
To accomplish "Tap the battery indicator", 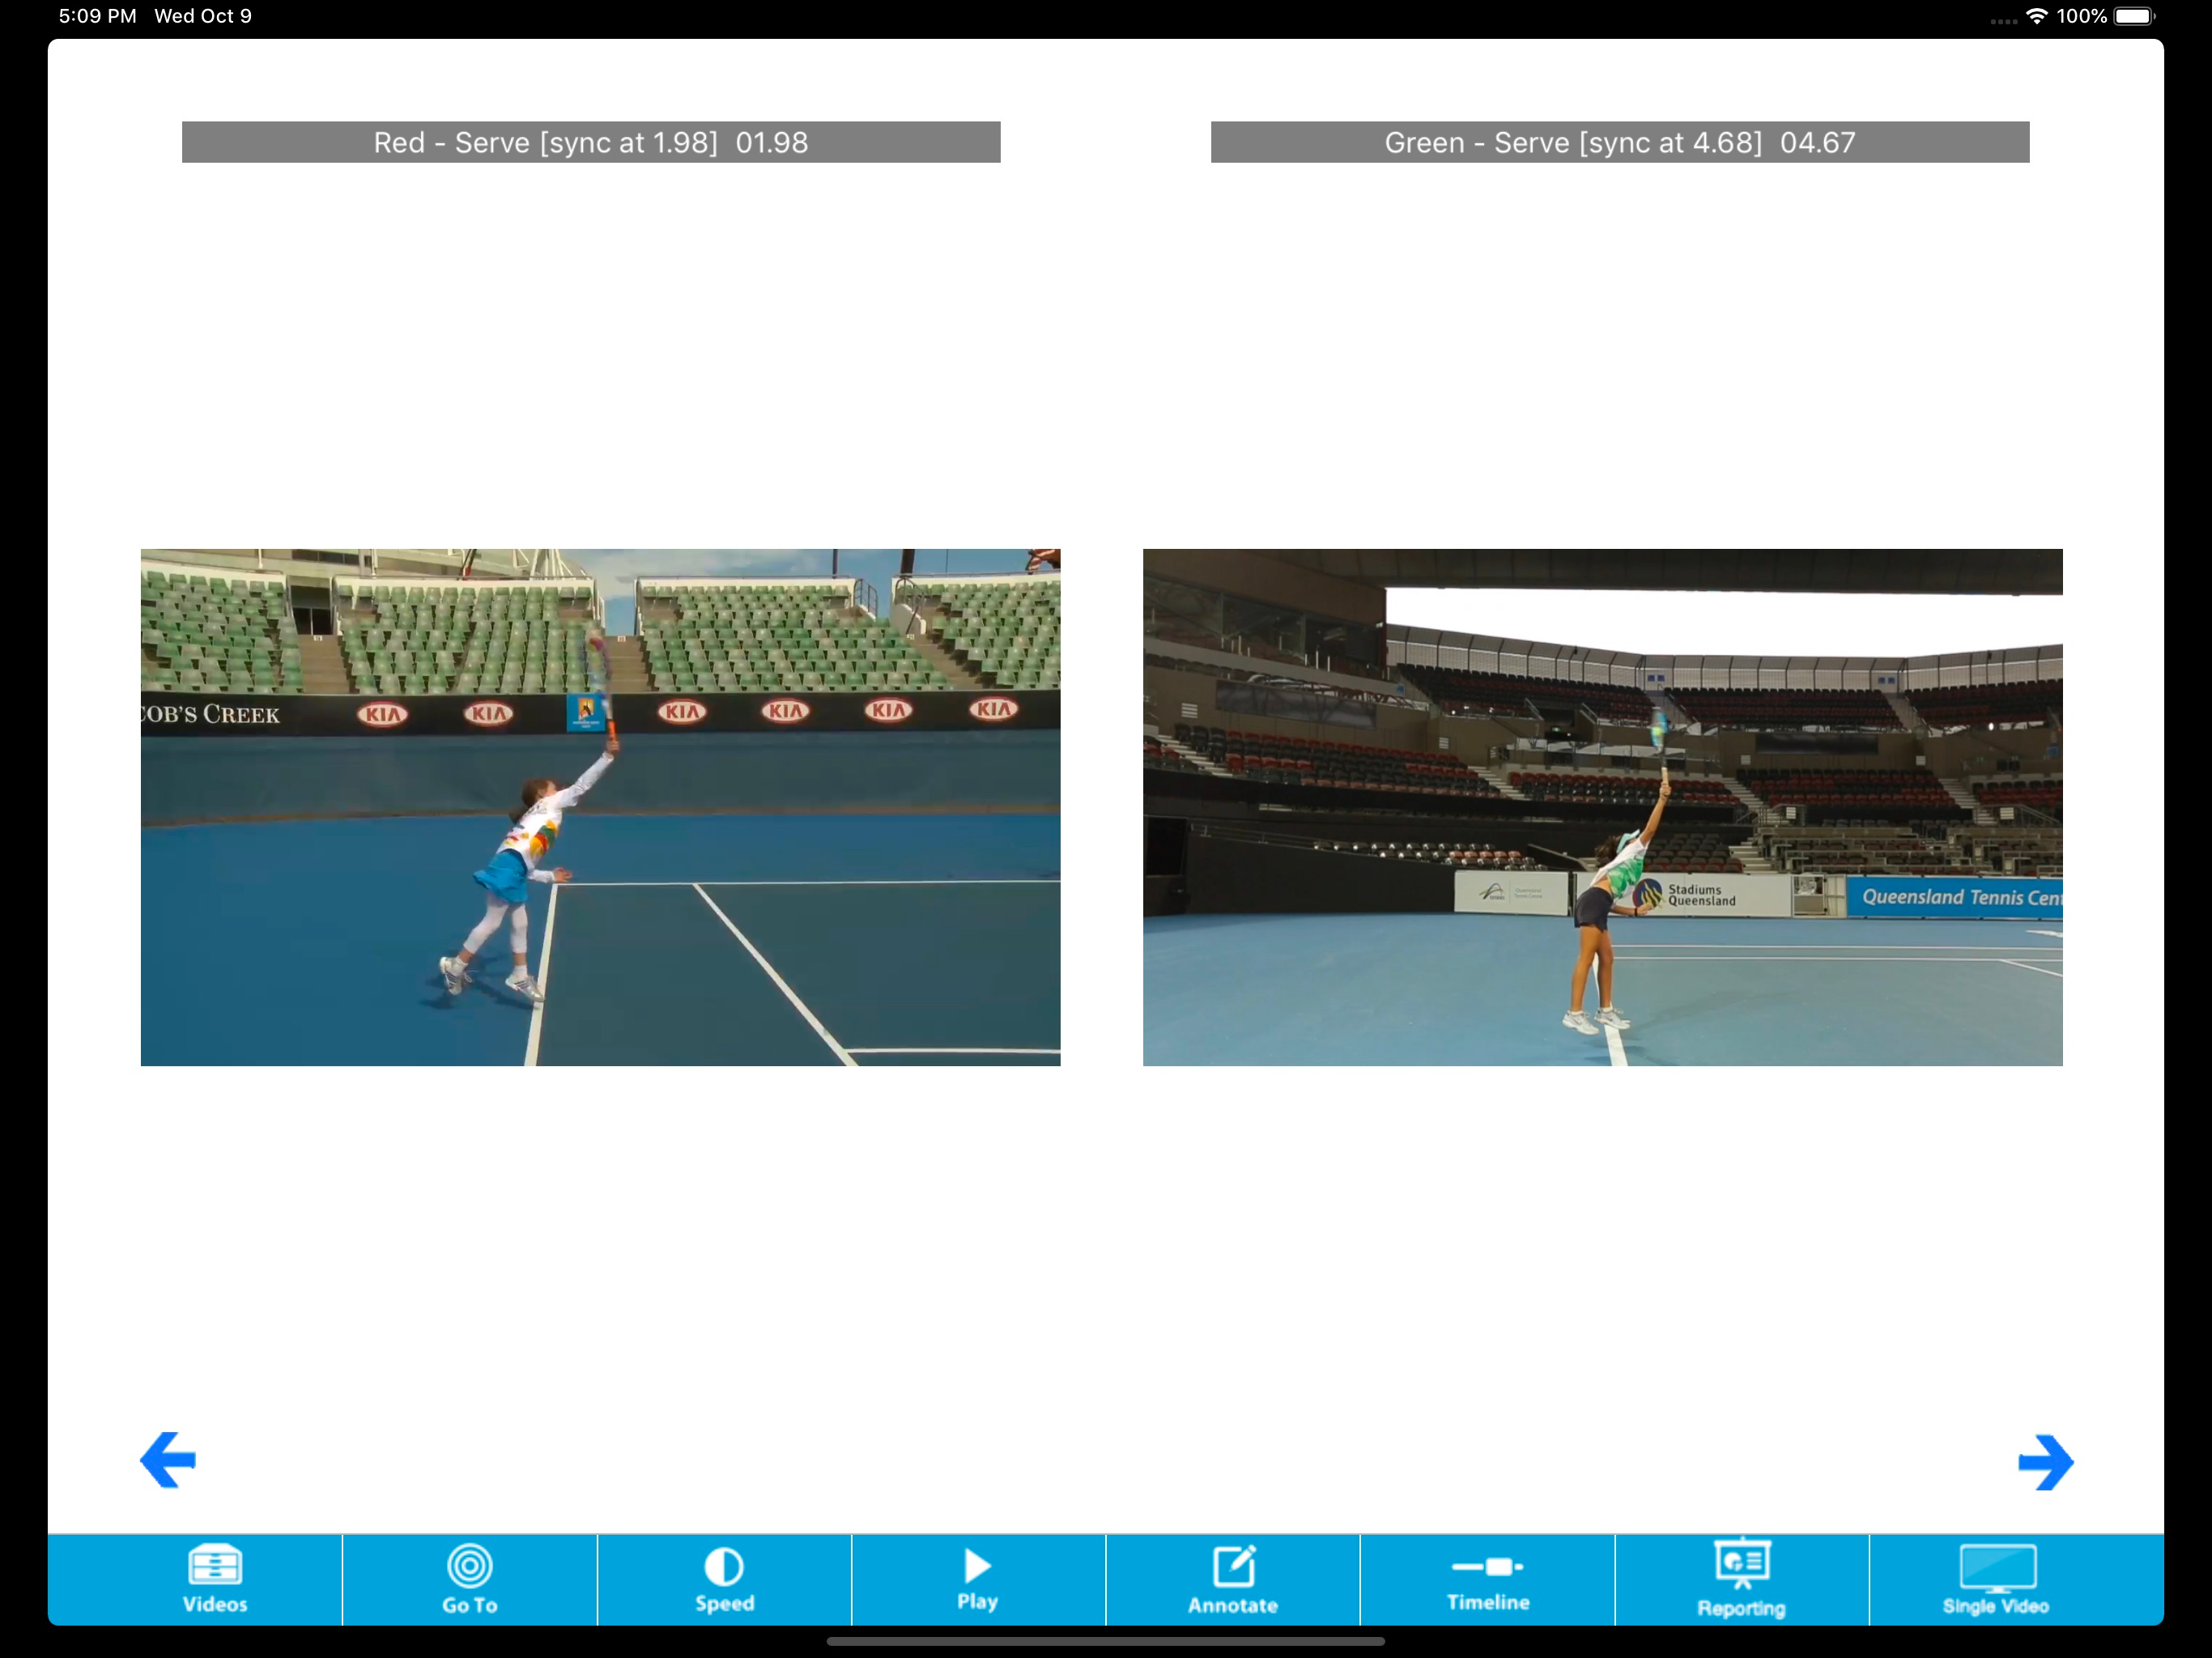I will click(2134, 16).
